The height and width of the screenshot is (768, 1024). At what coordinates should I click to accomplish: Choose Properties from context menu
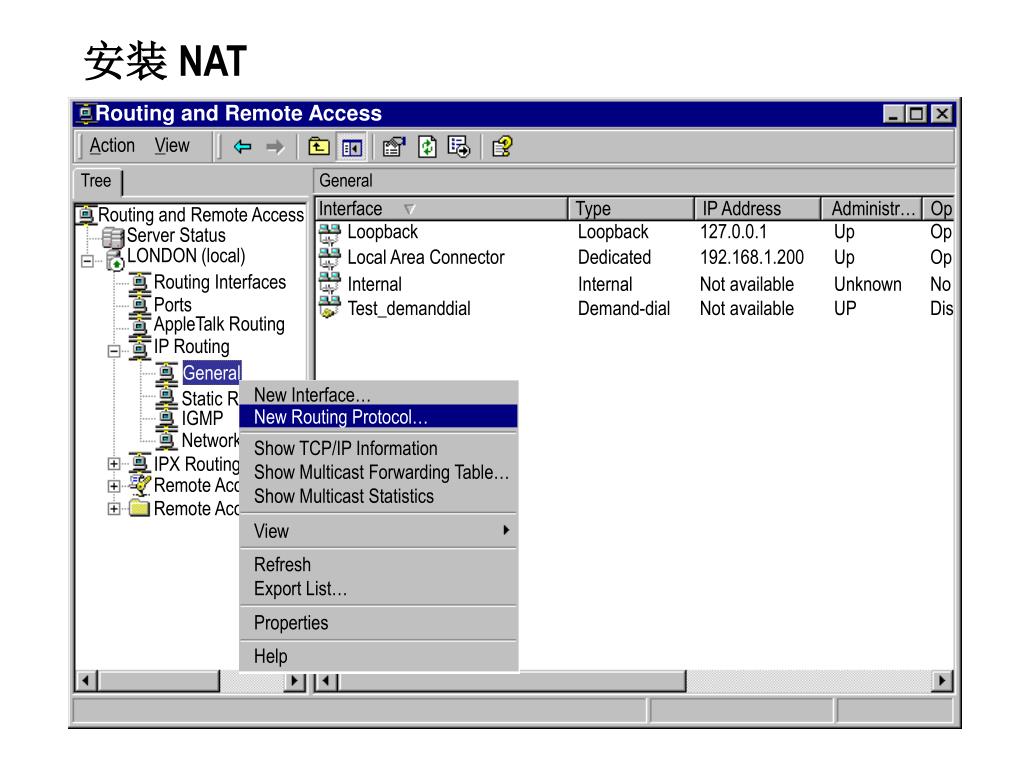[378, 623]
